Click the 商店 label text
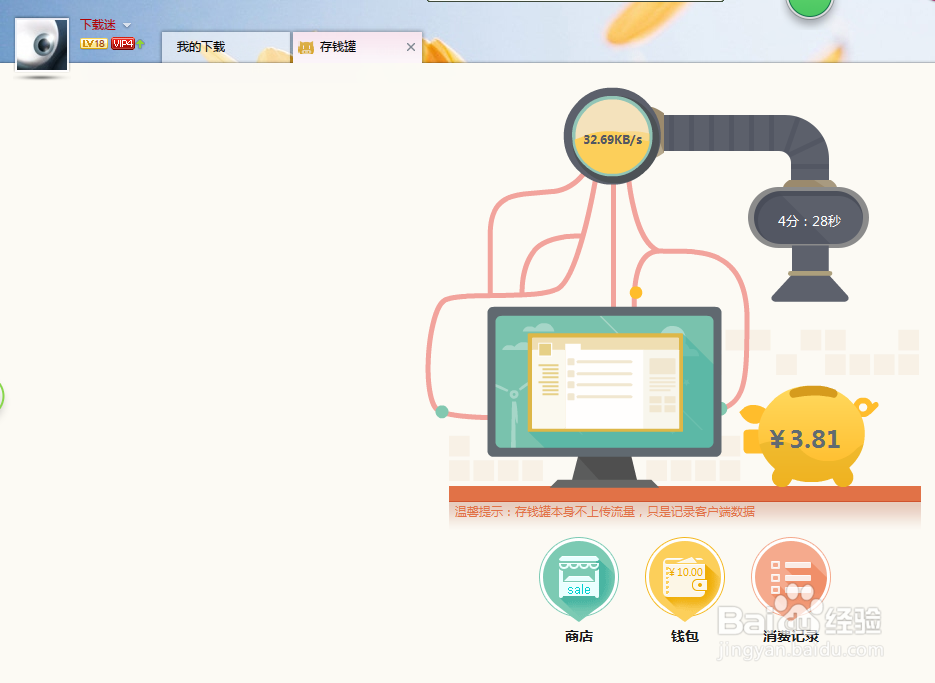 coord(578,636)
